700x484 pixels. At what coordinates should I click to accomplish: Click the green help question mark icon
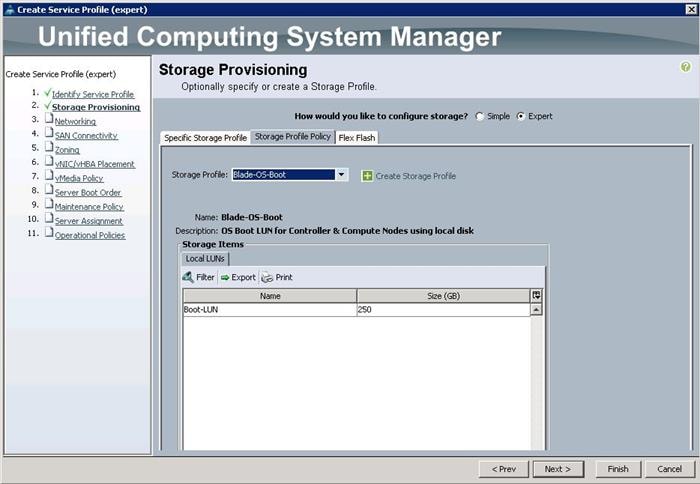tap(685, 67)
